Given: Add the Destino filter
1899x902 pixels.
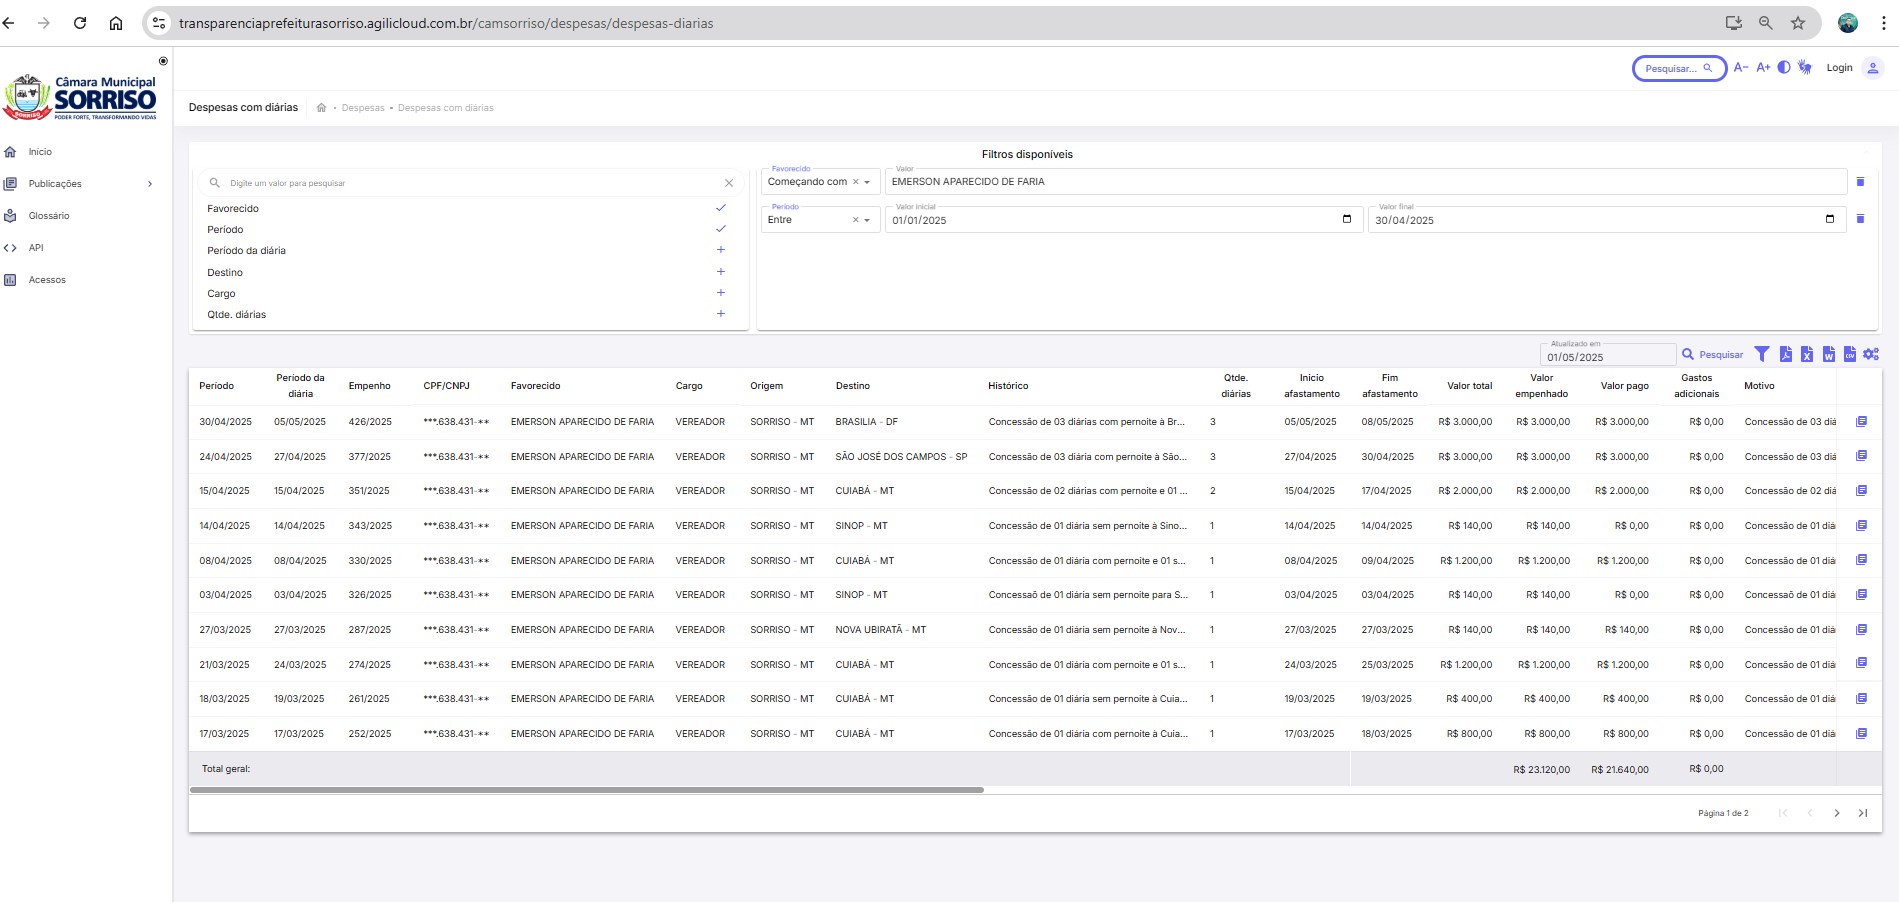Looking at the screenshot, I should click(x=720, y=272).
